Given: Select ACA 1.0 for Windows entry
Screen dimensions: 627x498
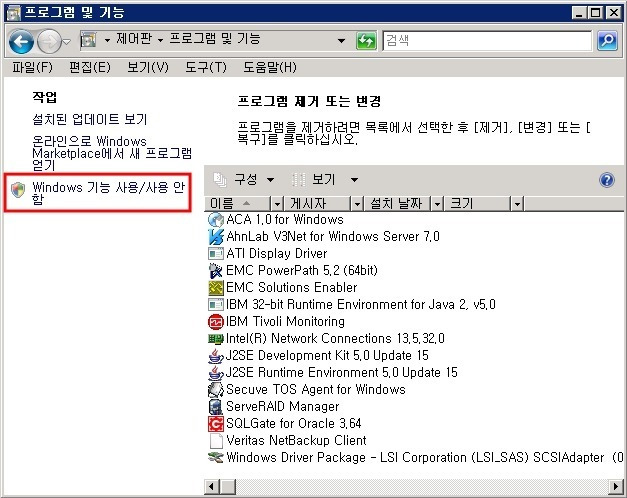Looking at the screenshot, I should pos(285,220).
